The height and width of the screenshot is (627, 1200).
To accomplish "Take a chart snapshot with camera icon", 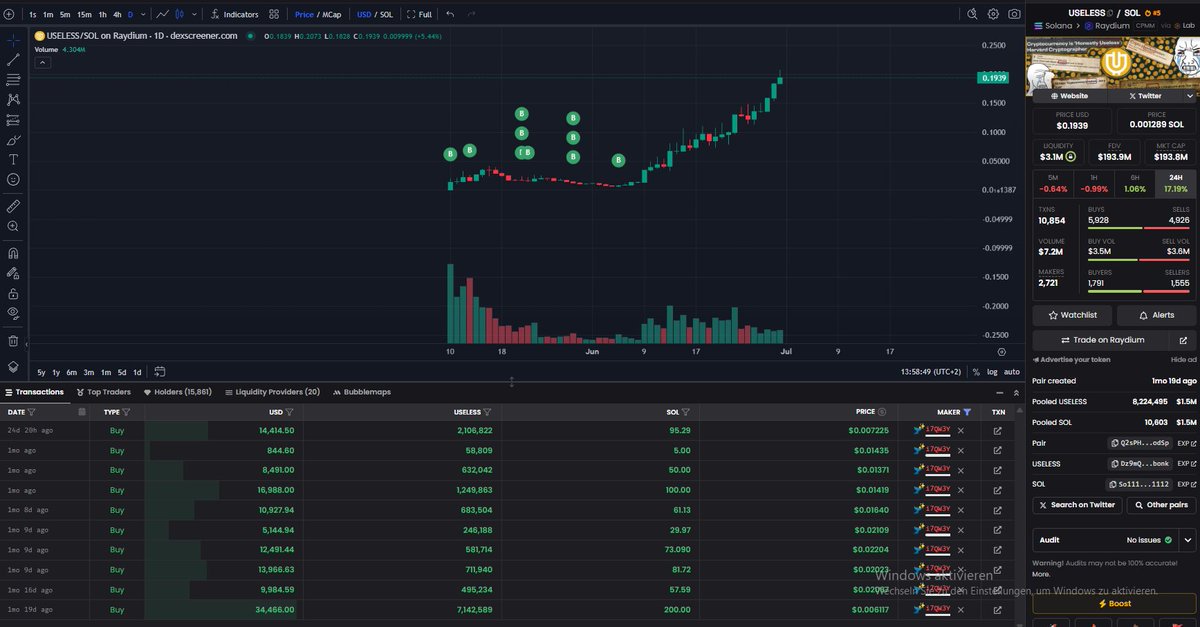I will point(1014,14).
